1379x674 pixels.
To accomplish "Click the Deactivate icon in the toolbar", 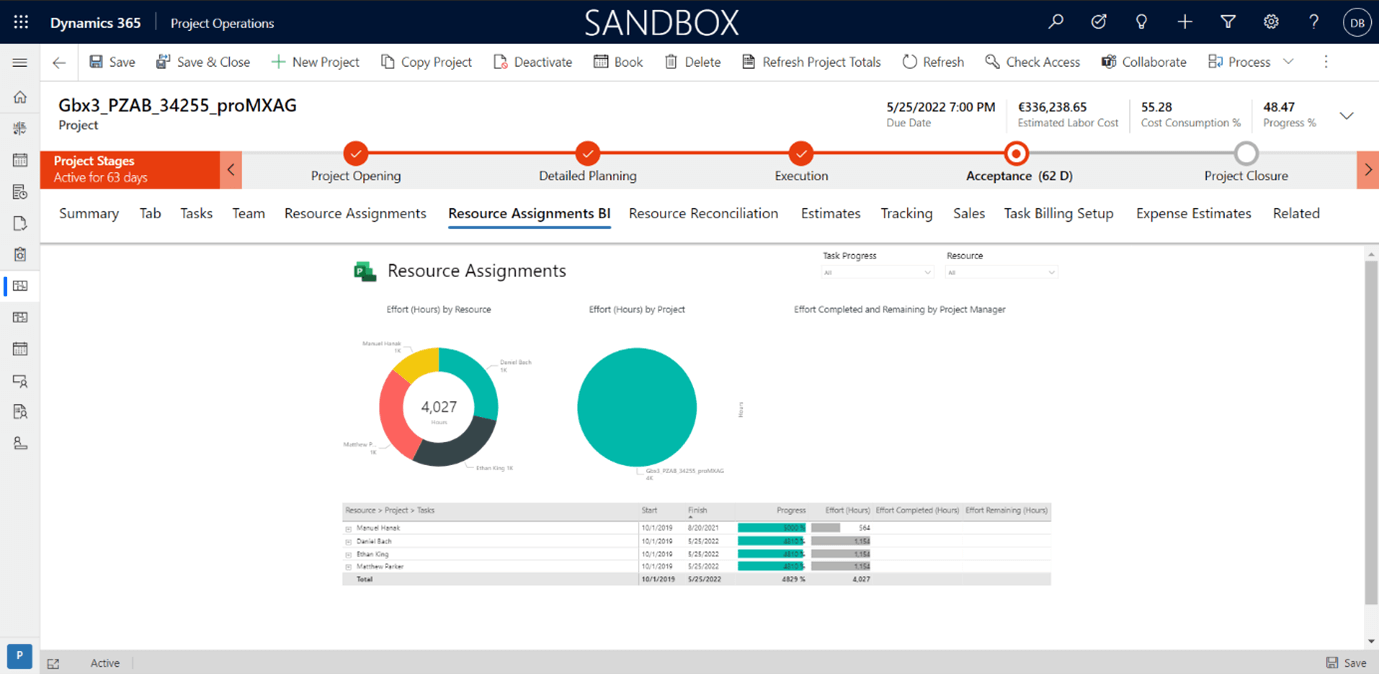I will tap(532, 61).
